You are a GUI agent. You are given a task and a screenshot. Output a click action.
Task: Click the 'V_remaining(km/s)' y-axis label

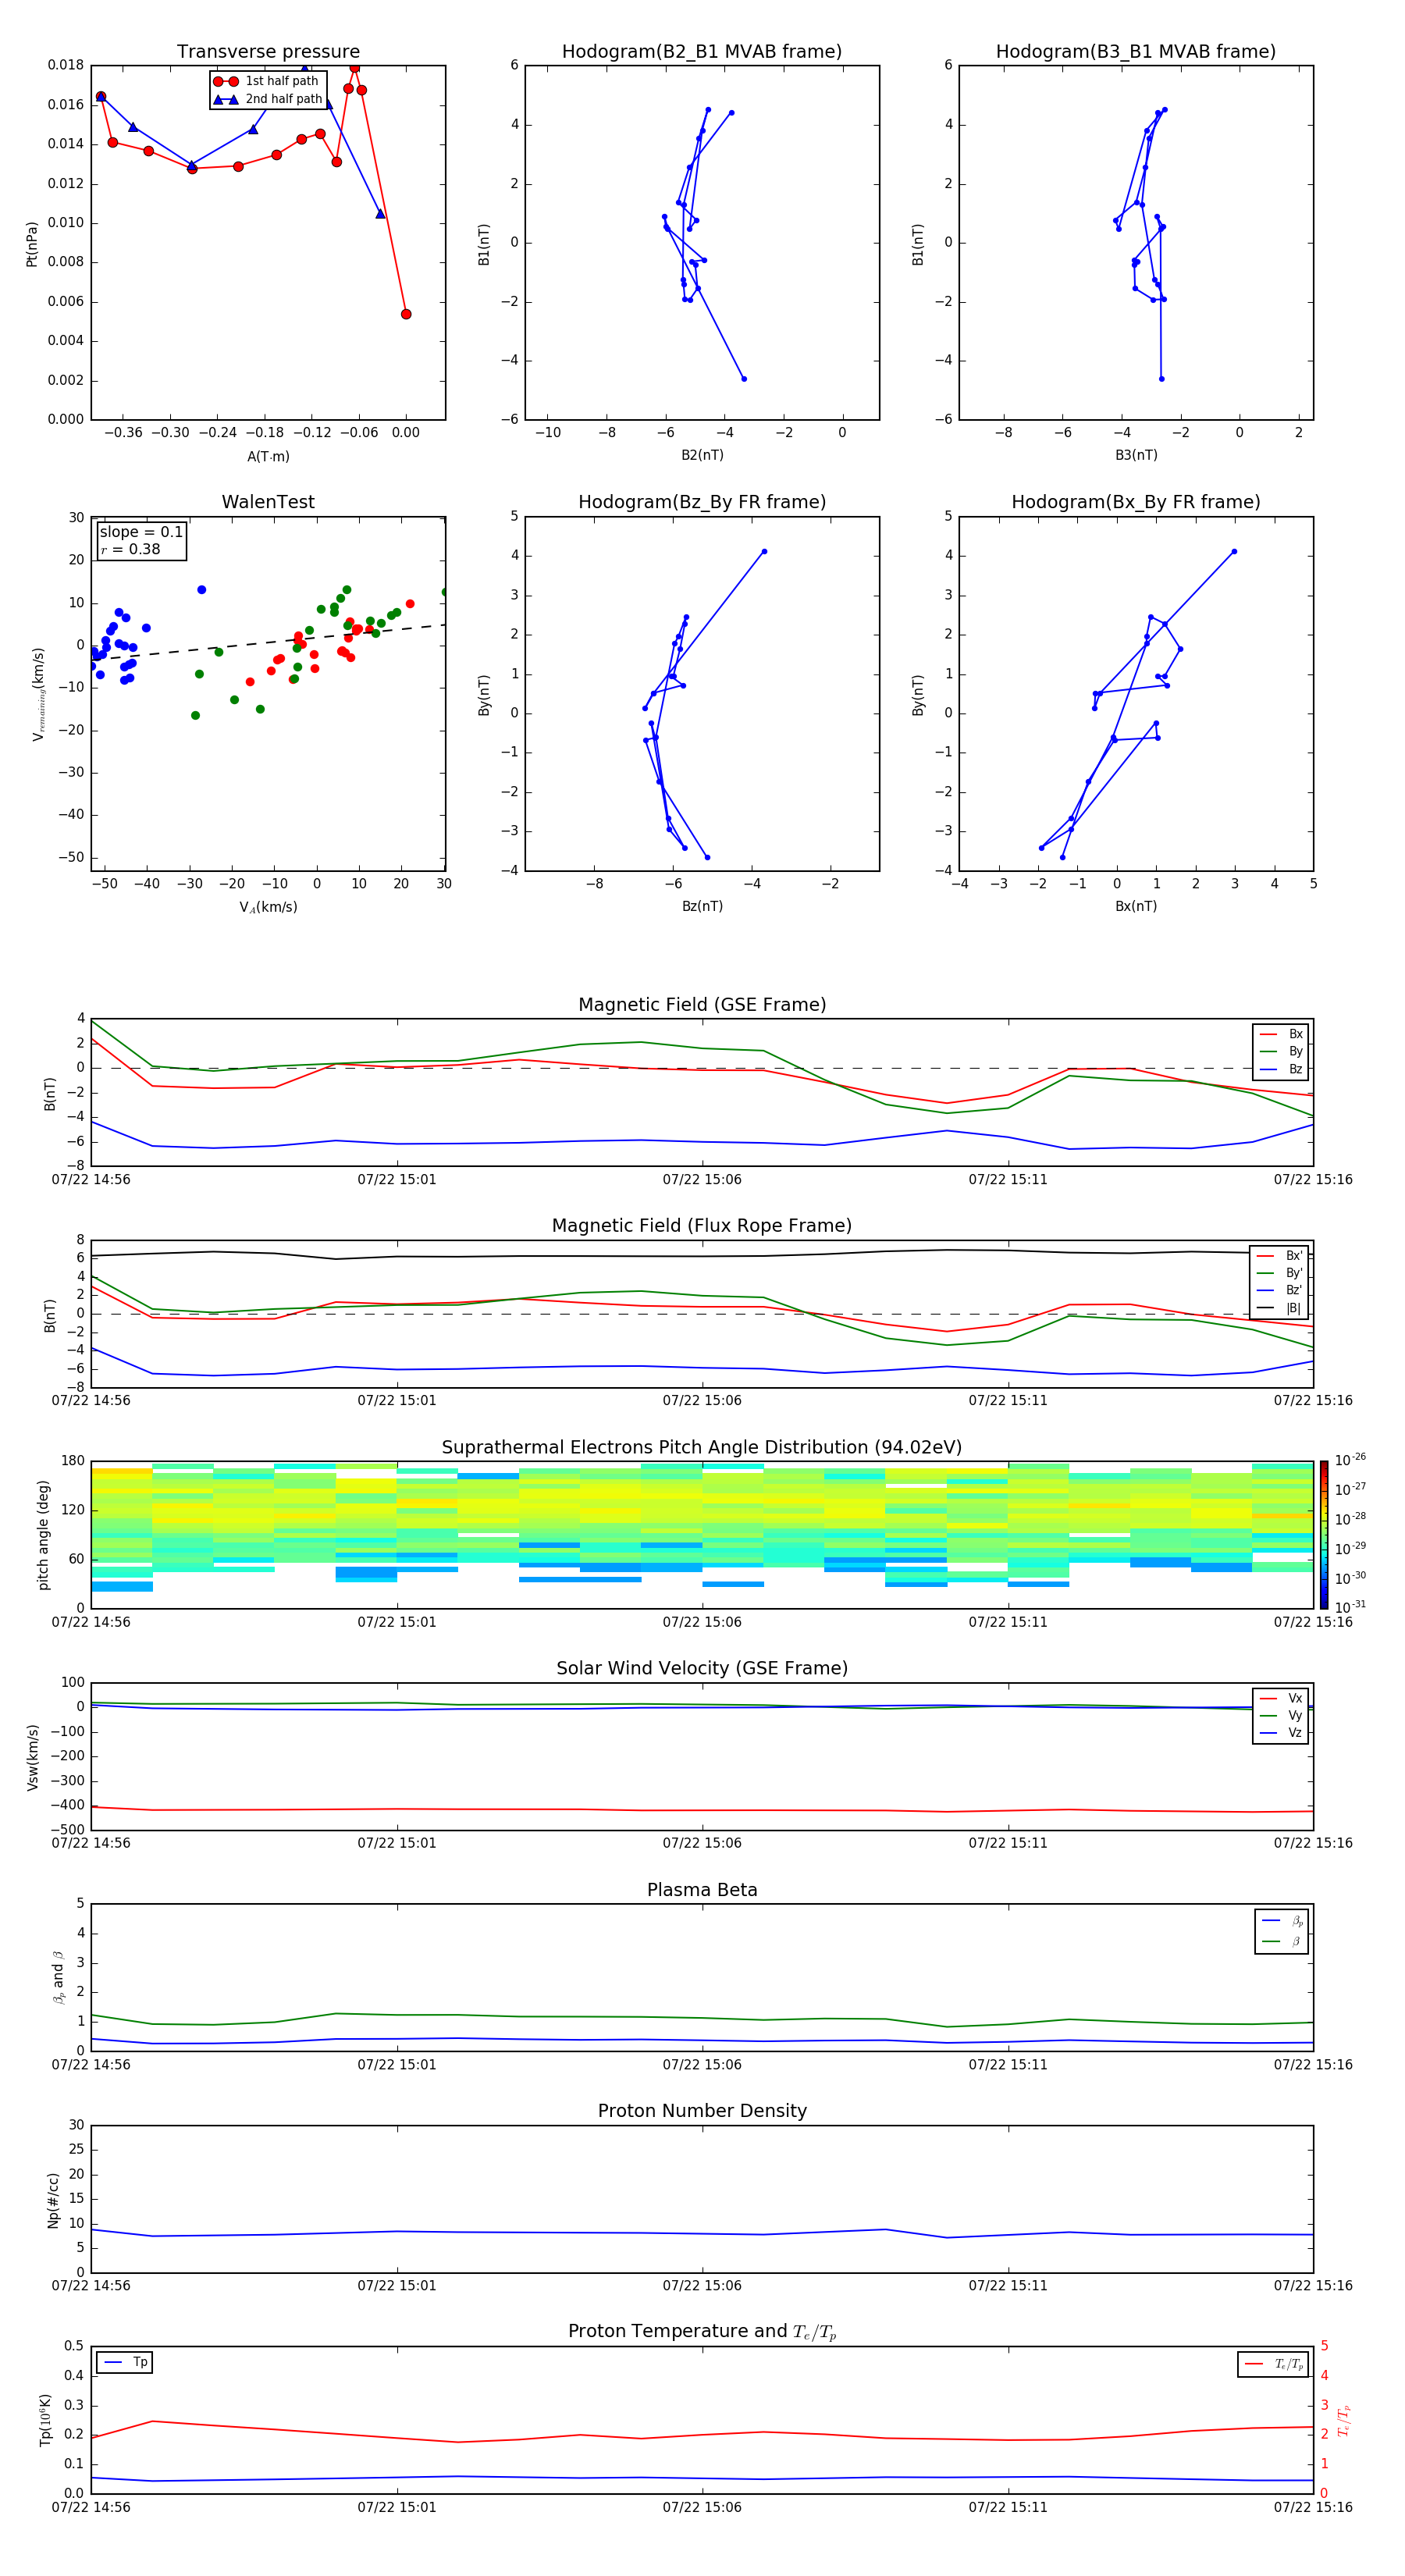[38, 694]
